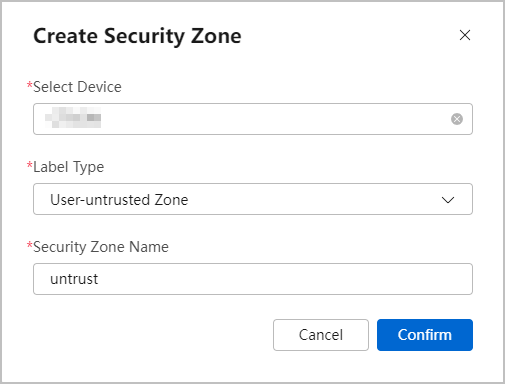Focus the Security Zone Name input field
Screen dimensions: 505x384
pos(253,279)
